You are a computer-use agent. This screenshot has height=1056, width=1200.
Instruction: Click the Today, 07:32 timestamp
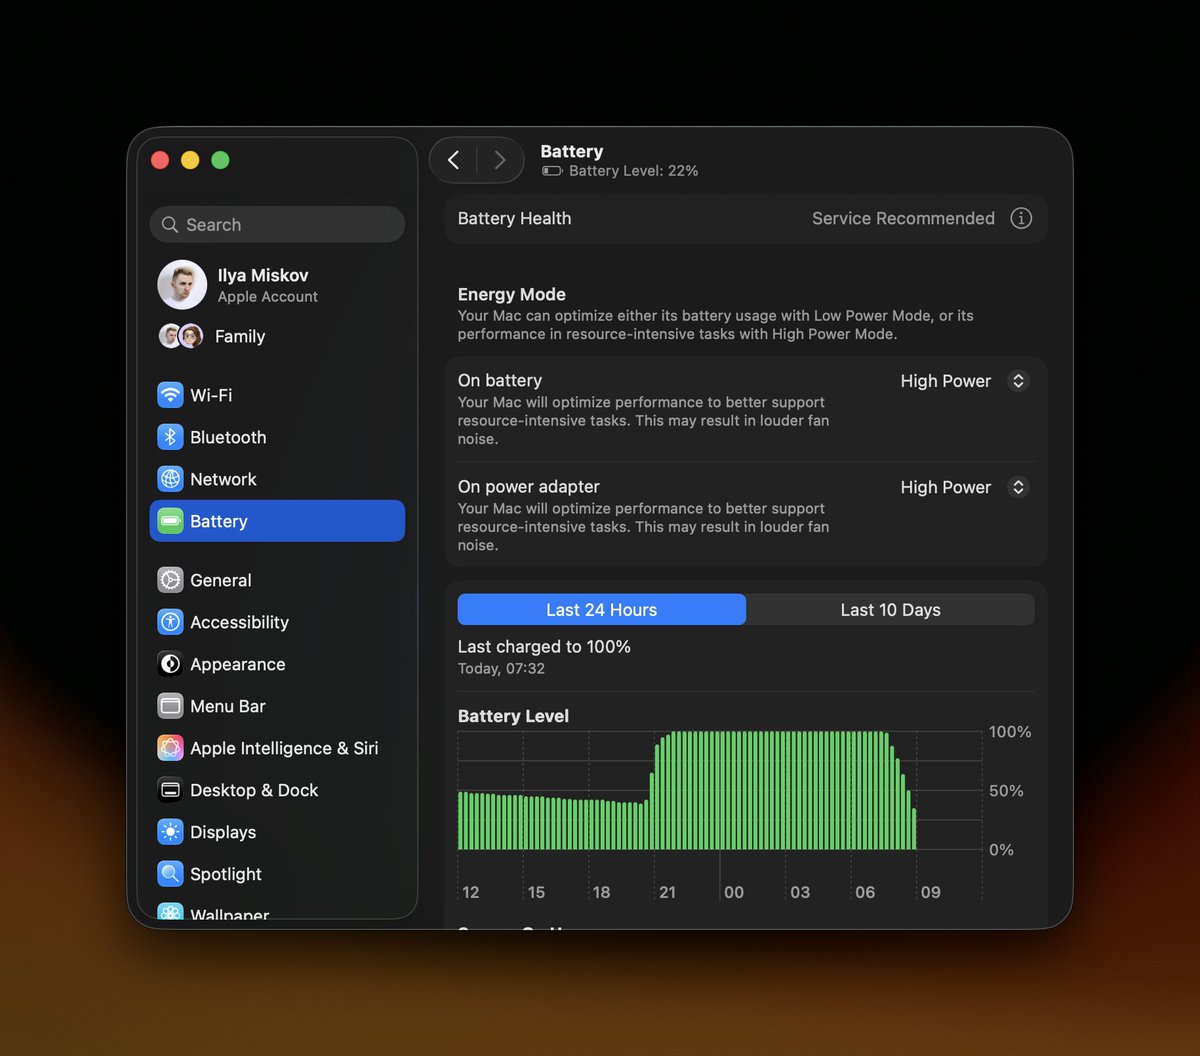[x=501, y=669]
